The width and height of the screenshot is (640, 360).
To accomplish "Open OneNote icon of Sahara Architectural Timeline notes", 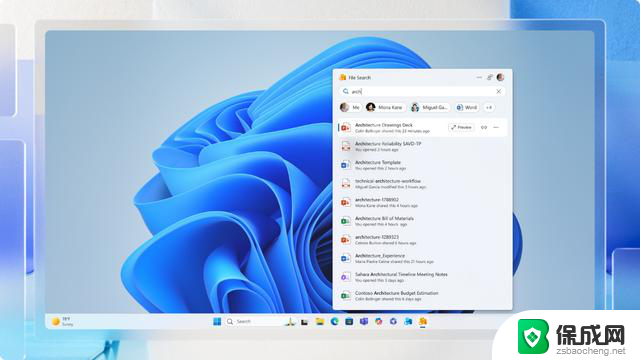I will (346, 277).
